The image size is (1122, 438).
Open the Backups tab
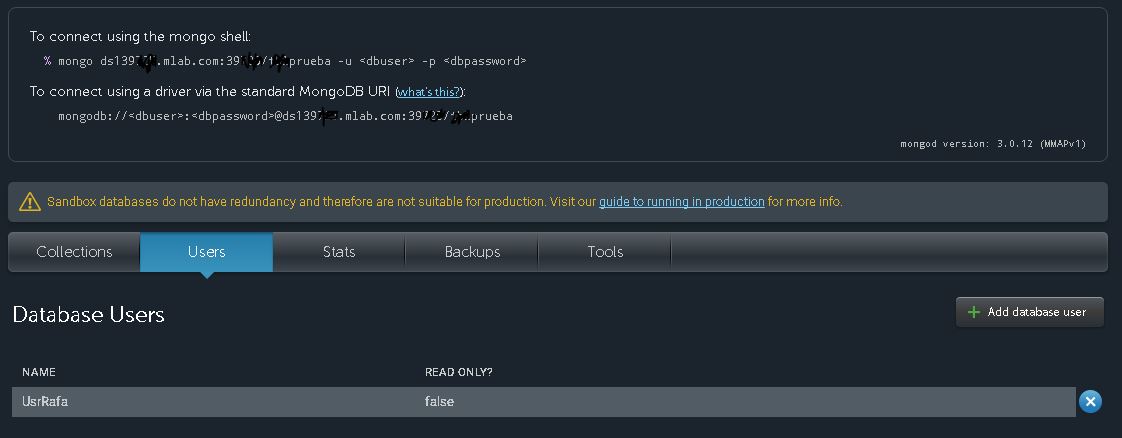click(x=472, y=252)
